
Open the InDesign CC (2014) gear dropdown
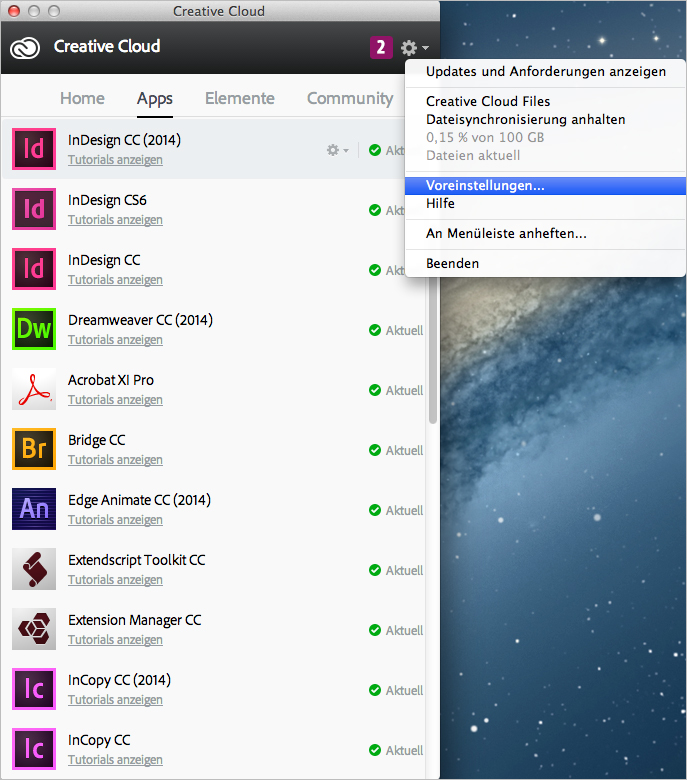click(x=338, y=150)
